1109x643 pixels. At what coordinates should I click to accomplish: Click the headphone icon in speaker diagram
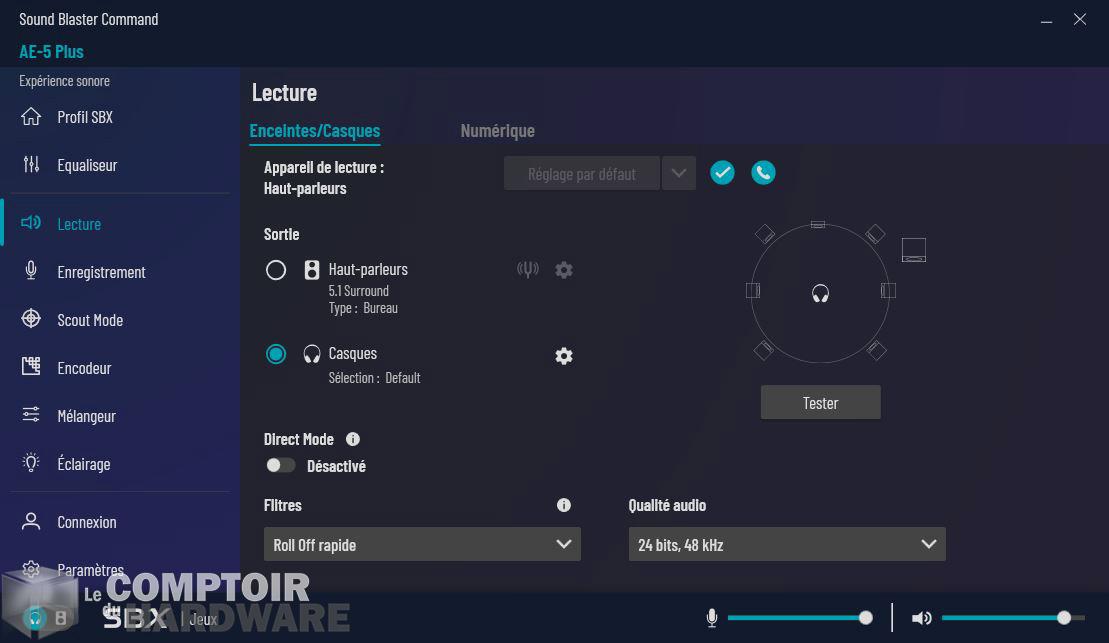pyautogui.click(x=820, y=293)
